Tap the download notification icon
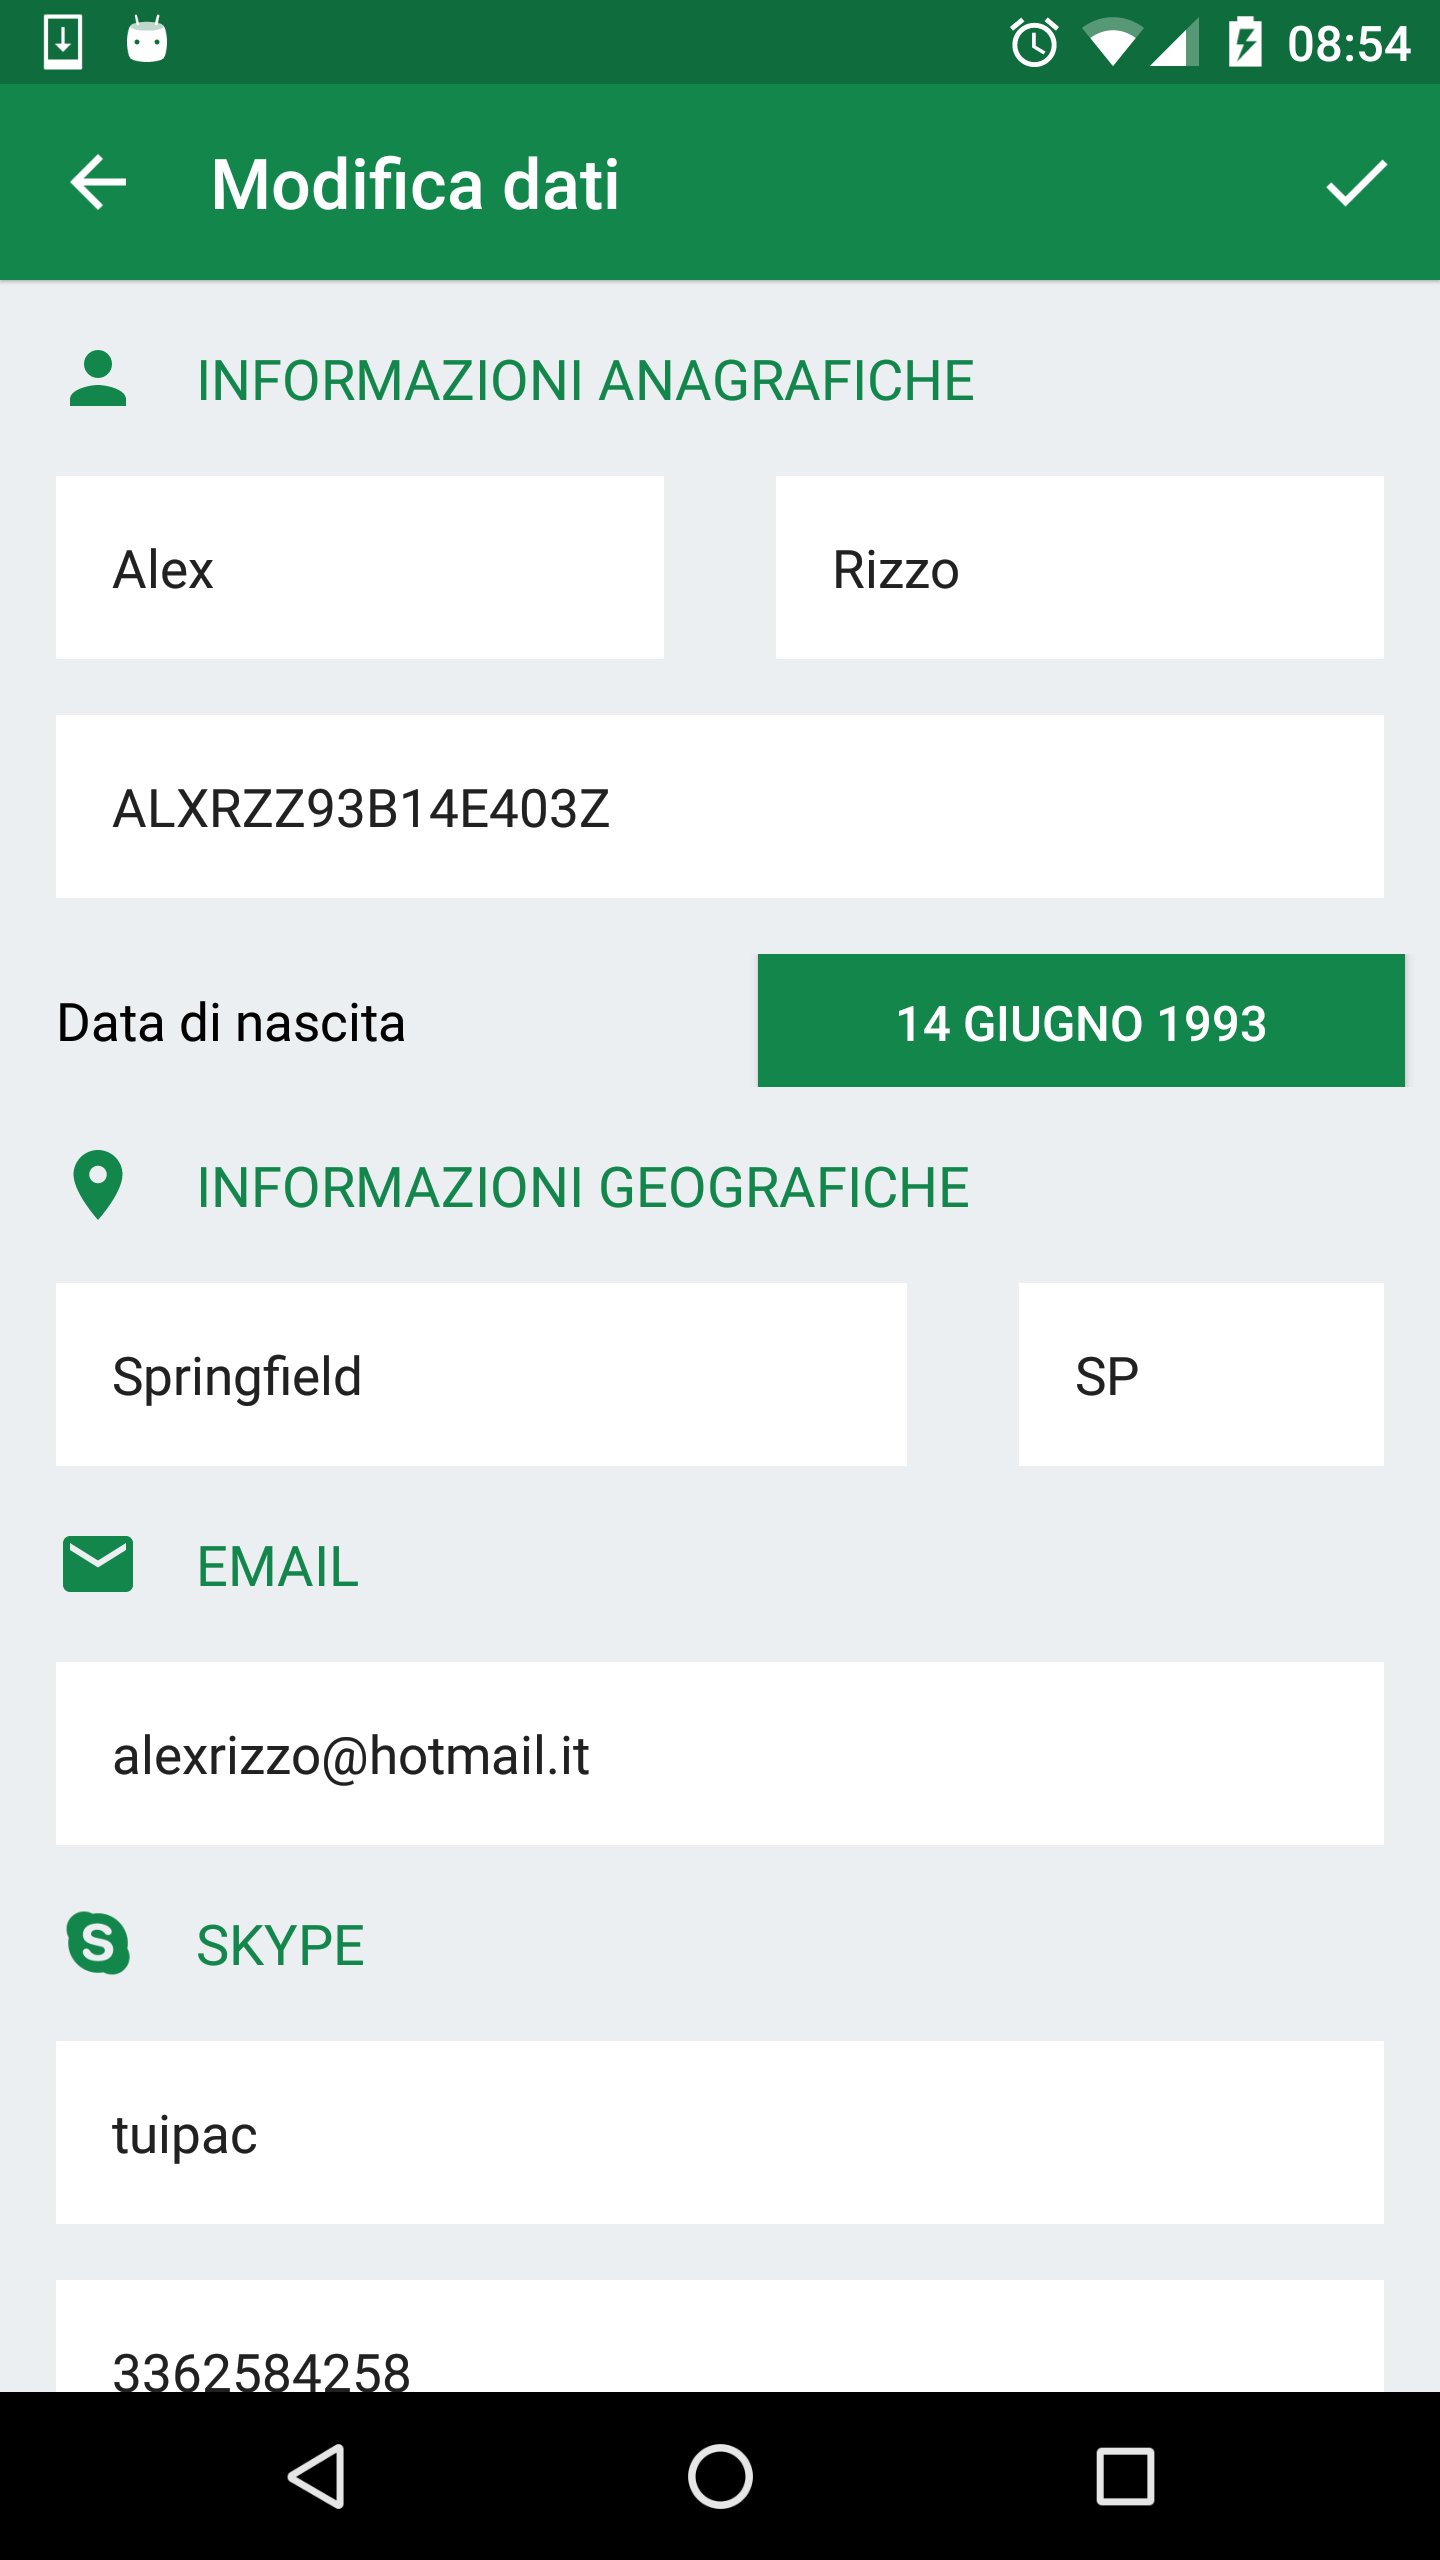The image size is (1440, 2560). click(63, 42)
